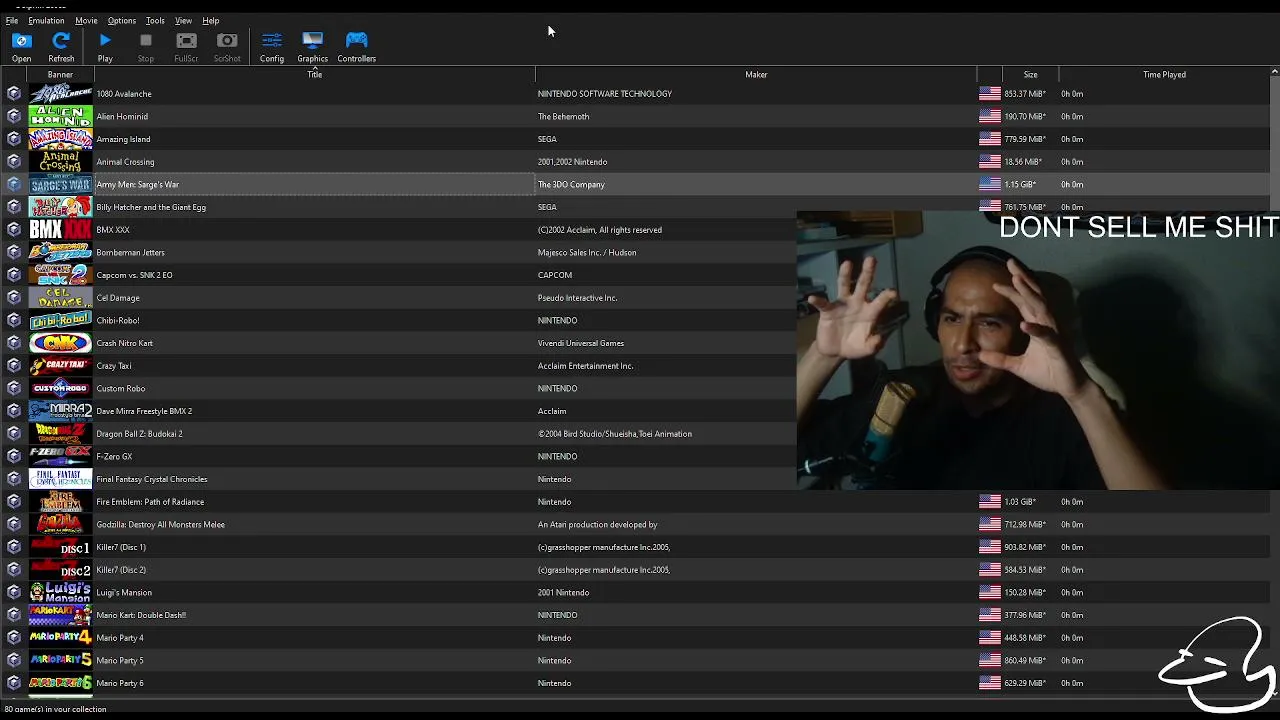The width and height of the screenshot is (1280, 720).
Task: Select the Crash Nitro Kart banner thumbnail
Action: (61, 343)
